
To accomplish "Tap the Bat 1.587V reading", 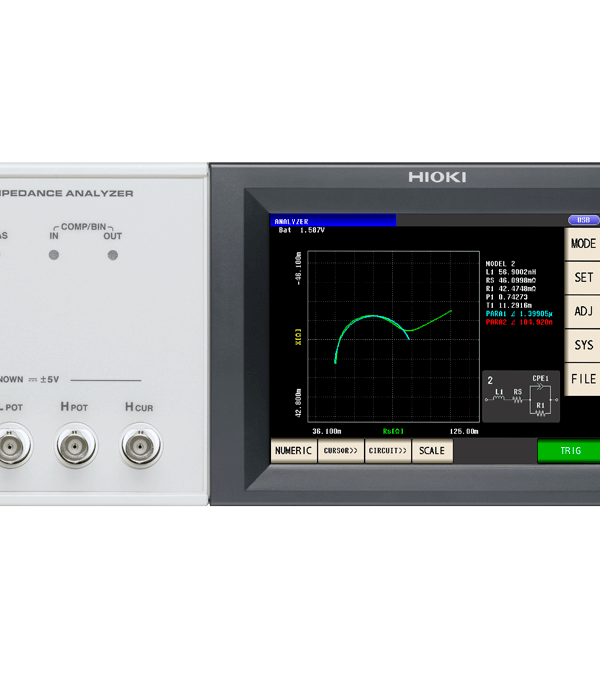I will tap(302, 230).
